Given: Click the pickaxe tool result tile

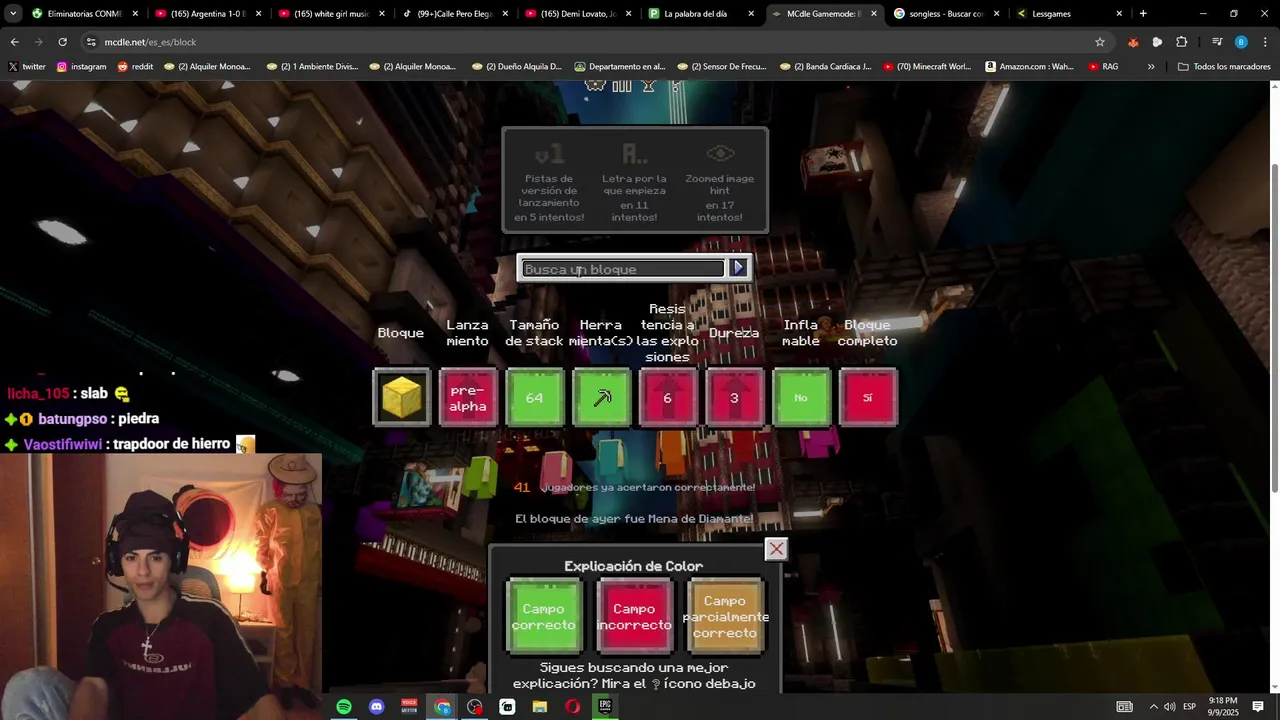Looking at the screenshot, I should 601,397.
